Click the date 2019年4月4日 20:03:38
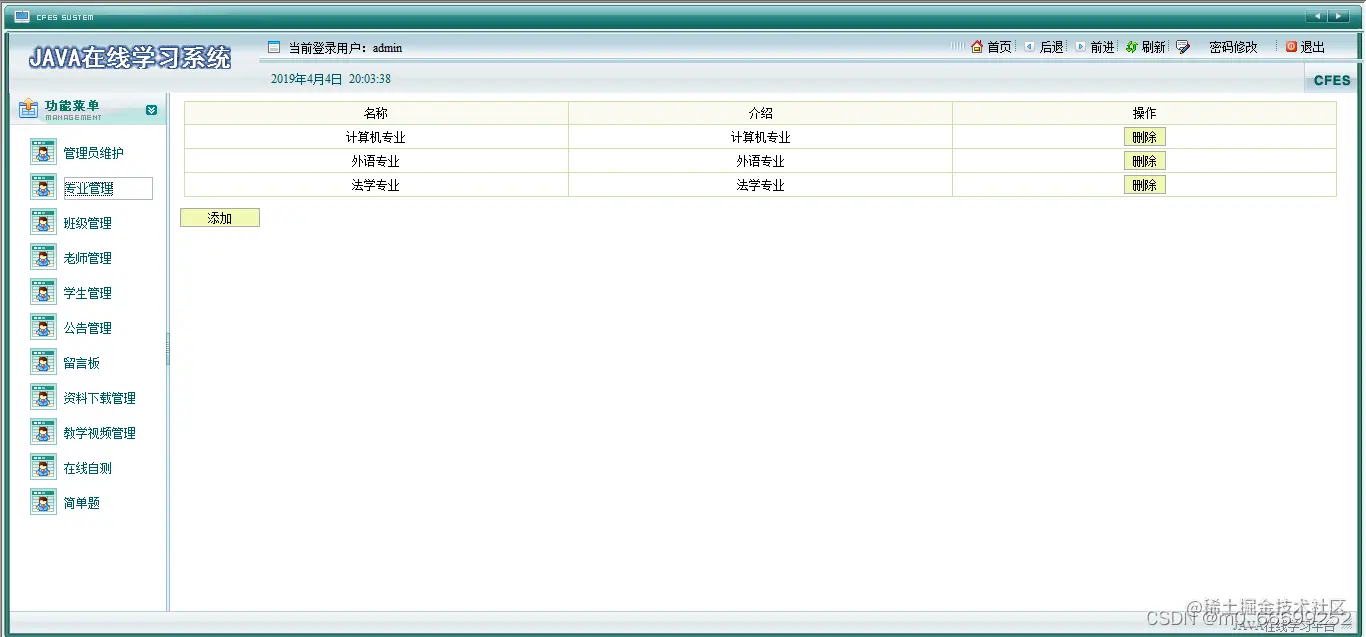Image resolution: width=1366 pixels, height=637 pixels. tap(331, 79)
